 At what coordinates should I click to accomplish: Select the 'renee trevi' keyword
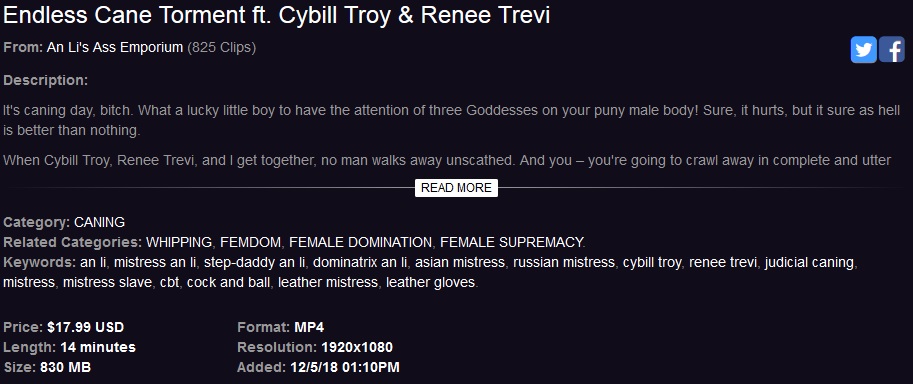click(x=723, y=263)
